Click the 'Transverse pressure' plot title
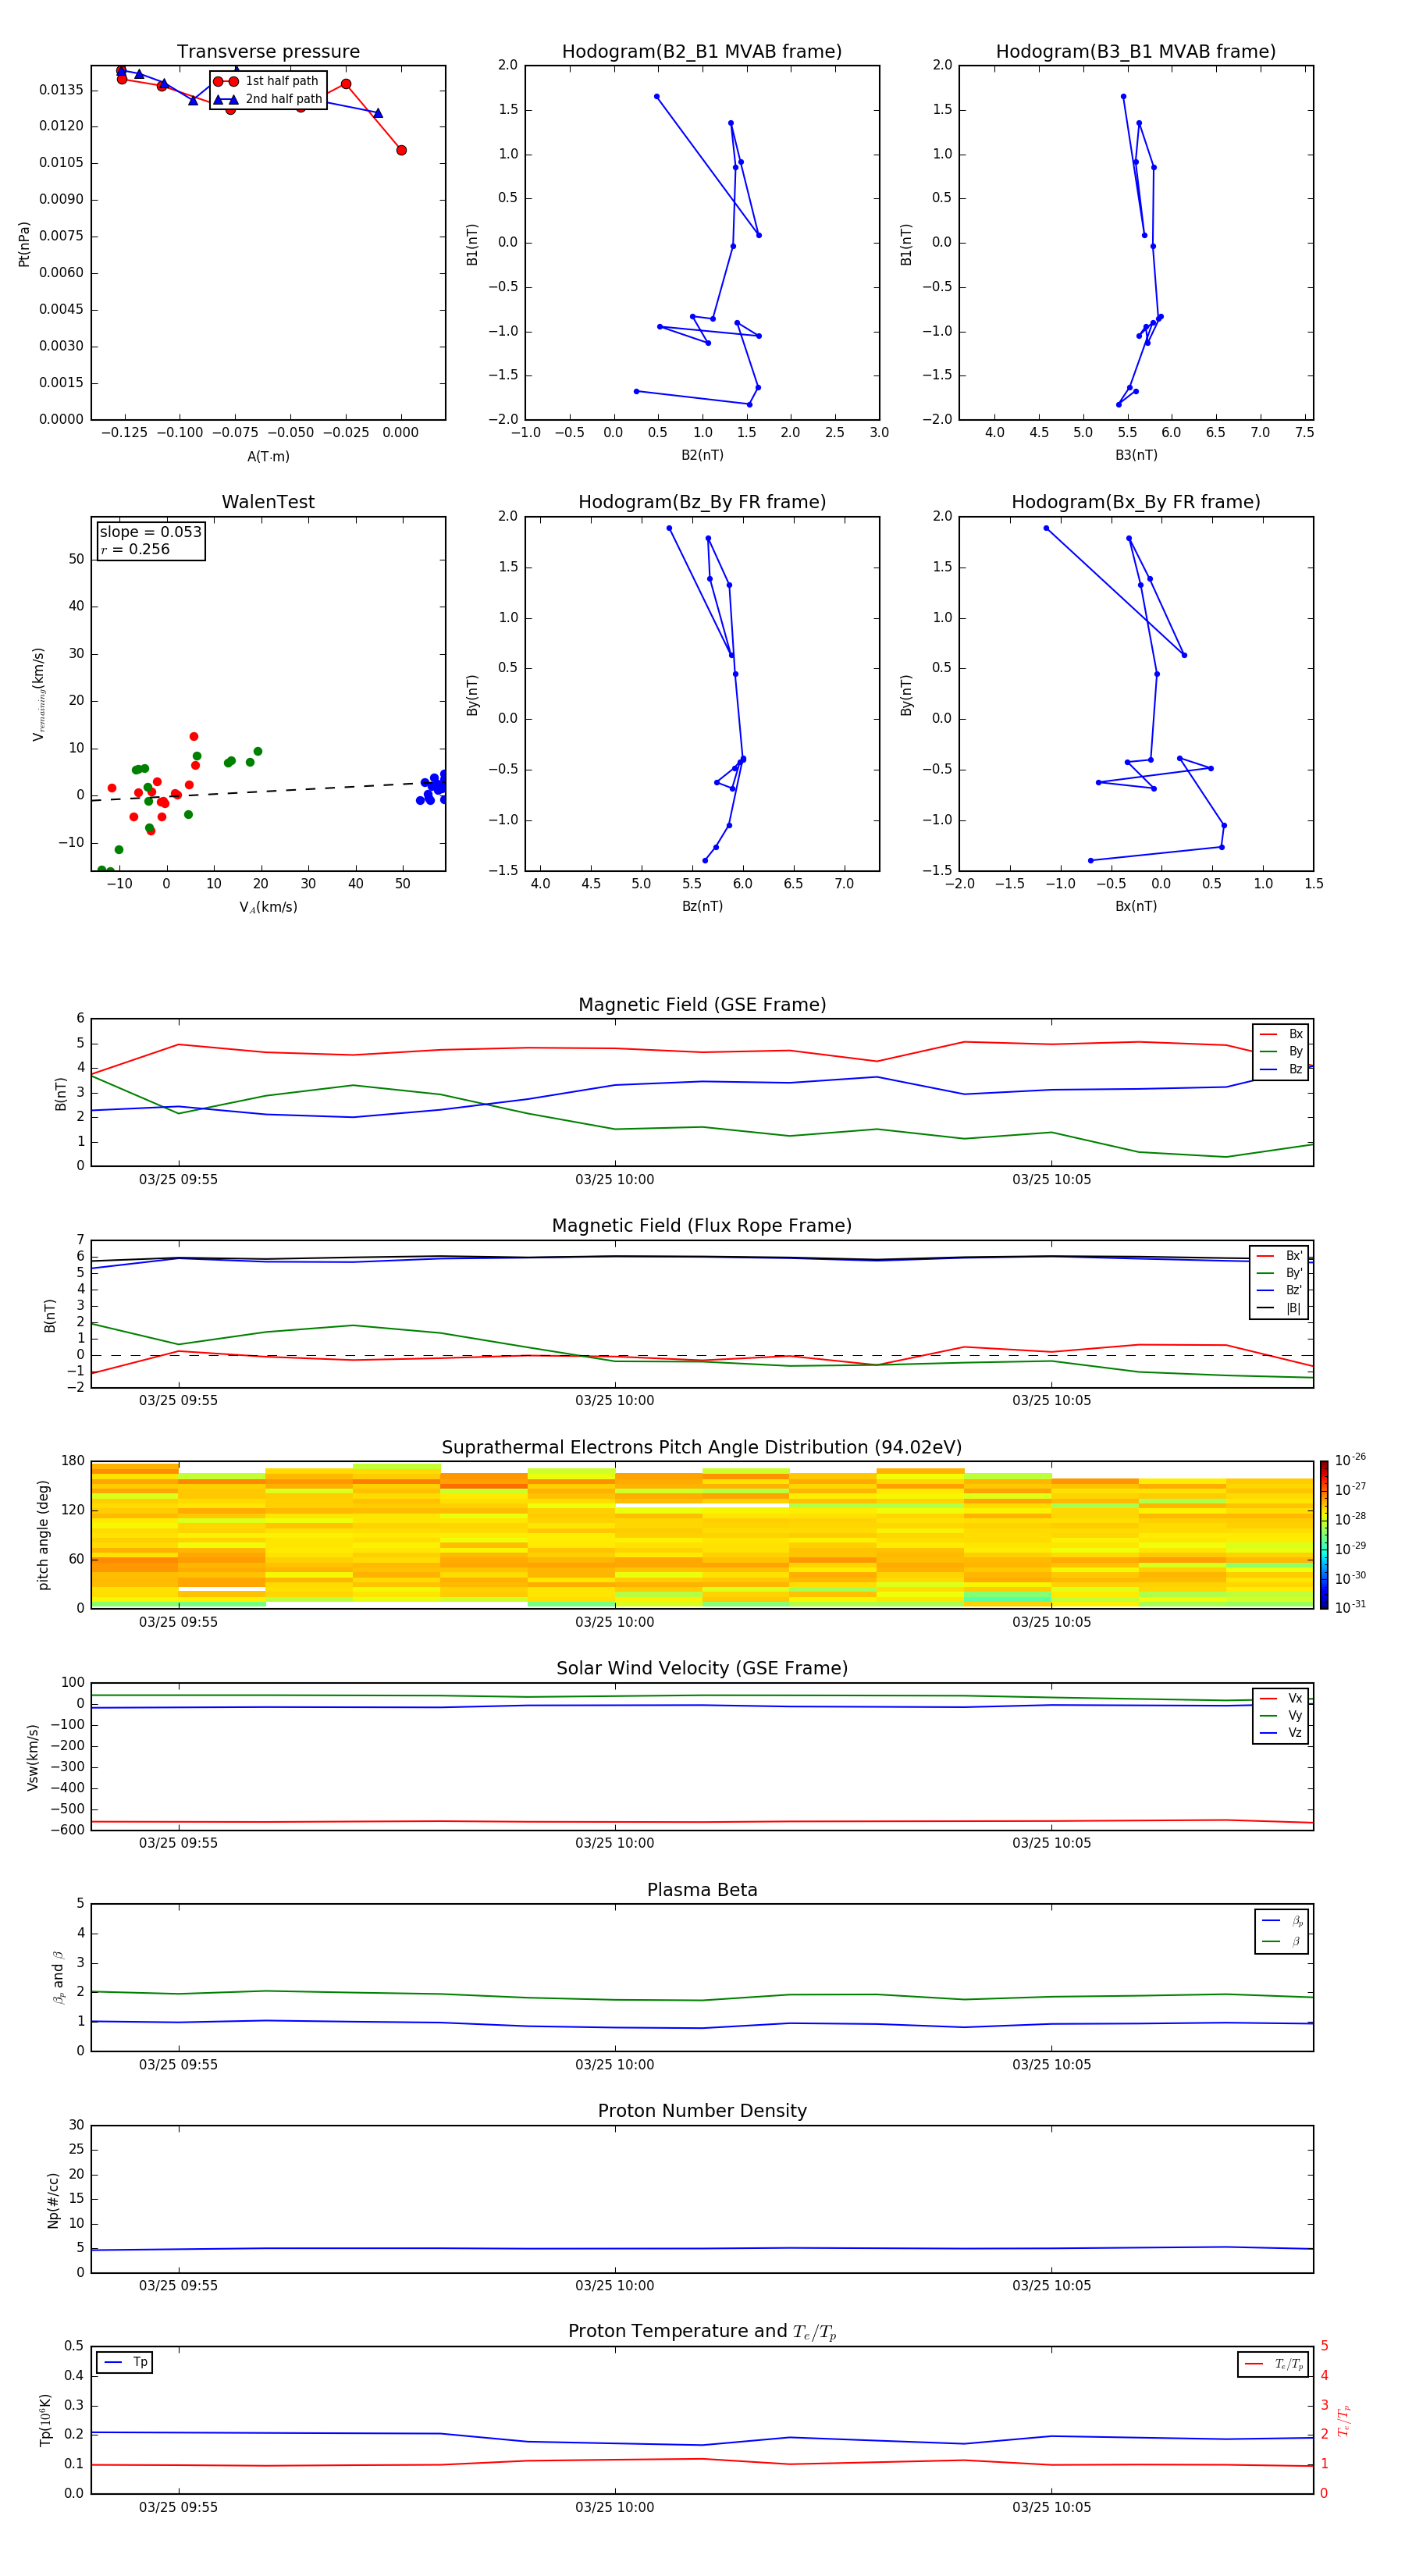The width and height of the screenshot is (1405, 2576). 268,51
